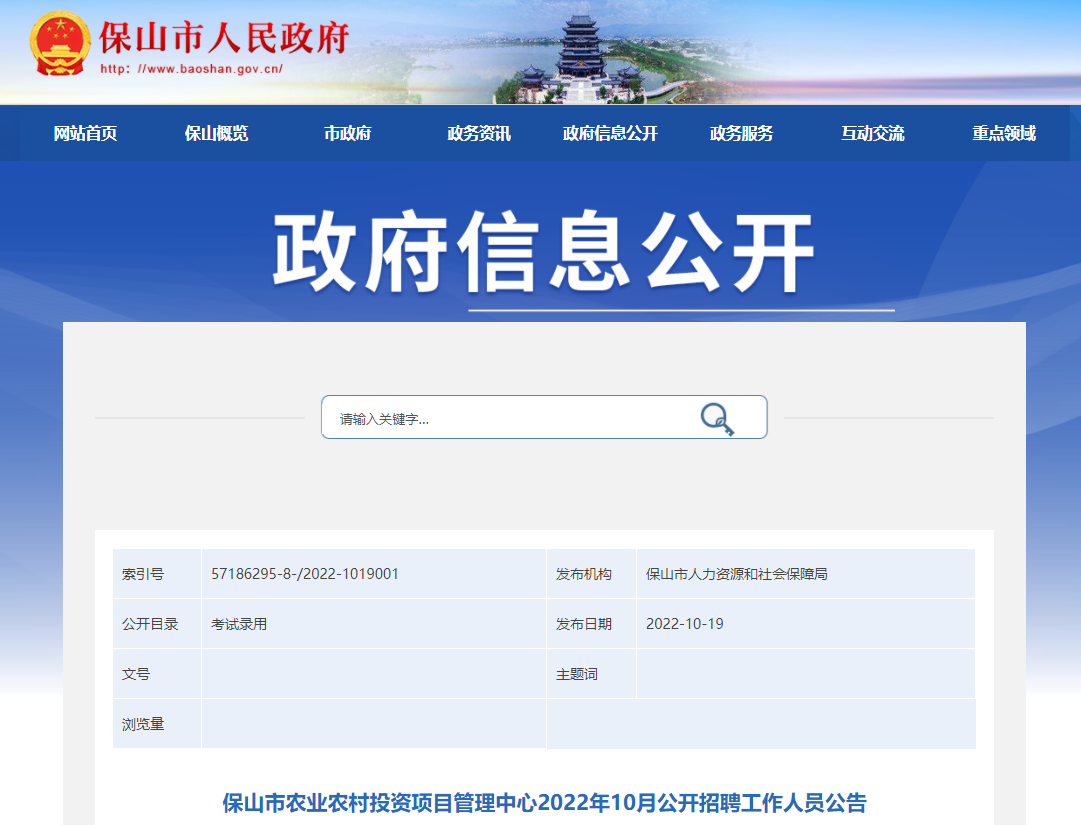The width and height of the screenshot is (1081, 825).
Task: Click the 索引号 label cell
Action: pyautogui.click(x=156, y=573)
